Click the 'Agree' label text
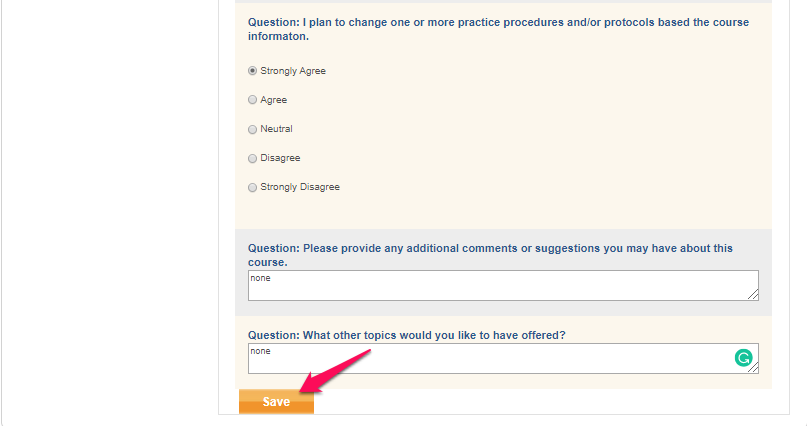Viewport: 807px width, 426px height. [273, 100]
